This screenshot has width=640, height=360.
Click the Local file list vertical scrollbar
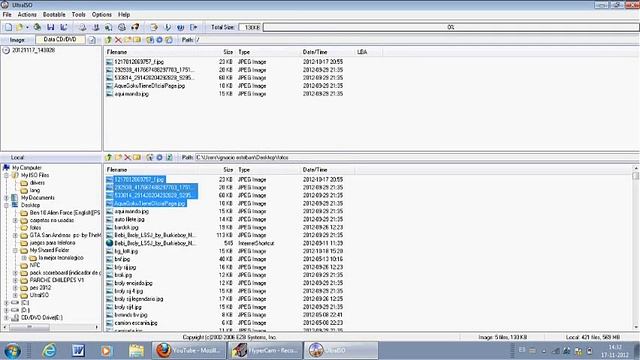(x=636, y=247)
